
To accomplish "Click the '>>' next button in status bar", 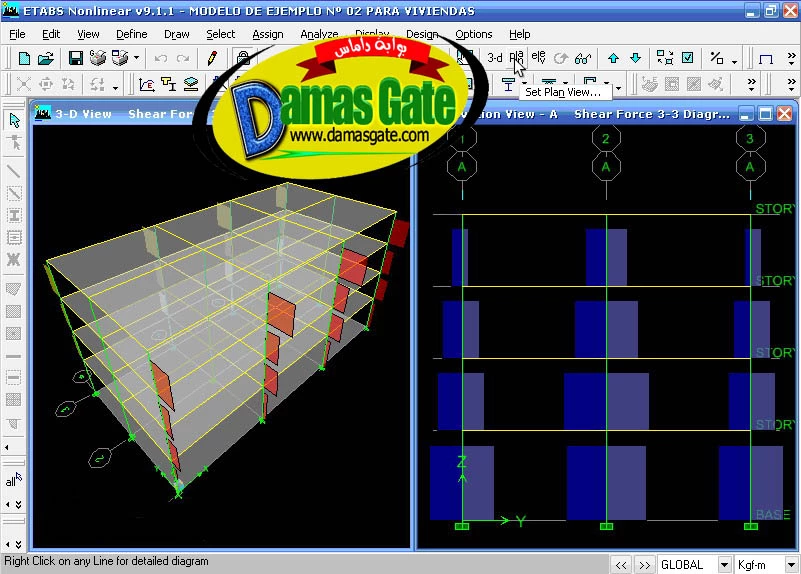I will [x=645, y=565].
